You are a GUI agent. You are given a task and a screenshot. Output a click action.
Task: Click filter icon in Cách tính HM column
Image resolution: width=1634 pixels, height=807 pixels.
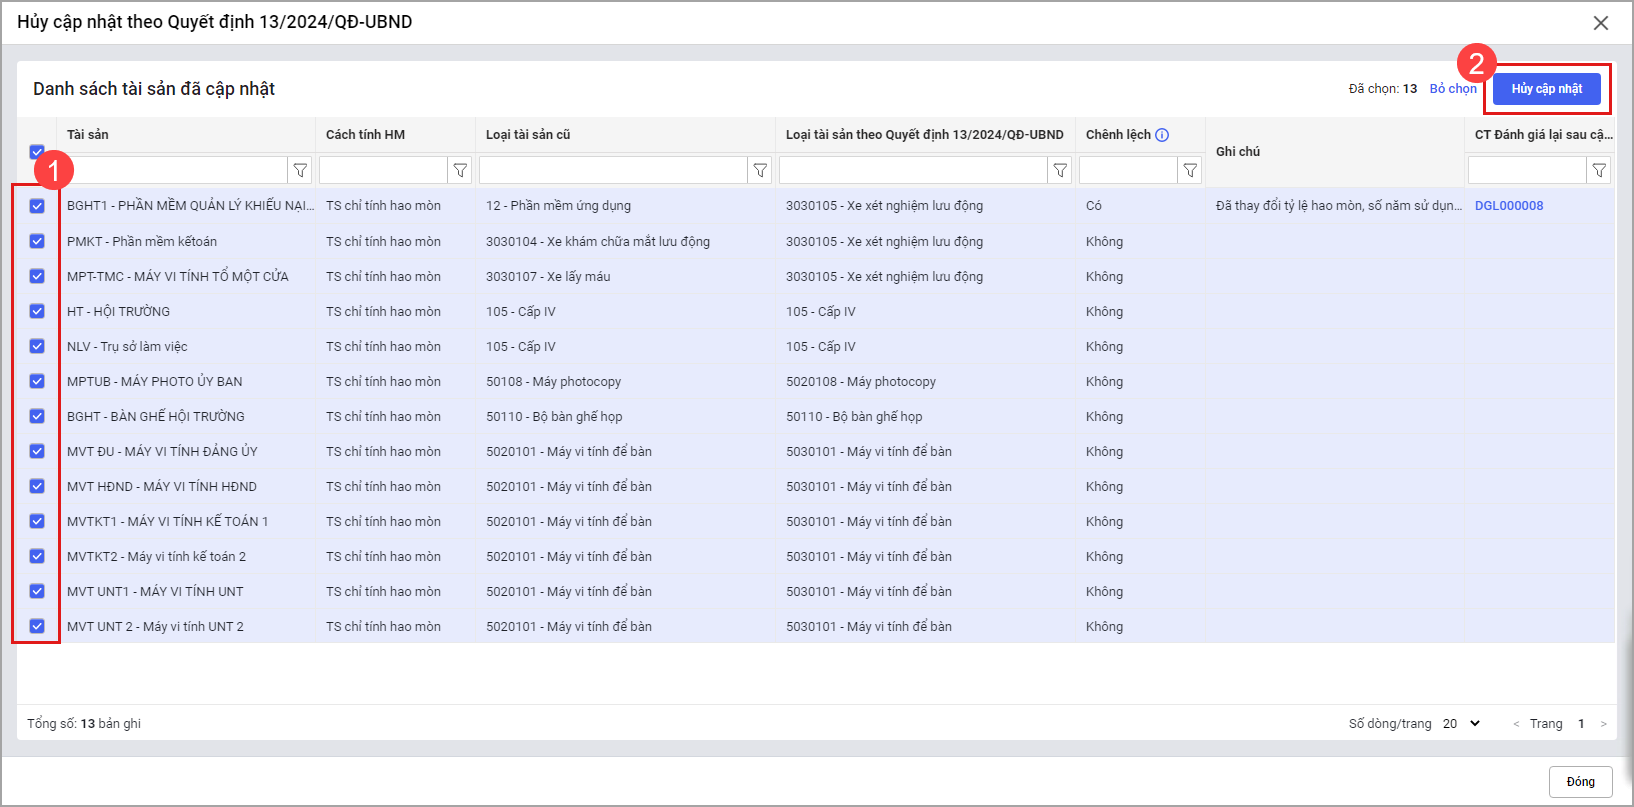pos(460,171)
